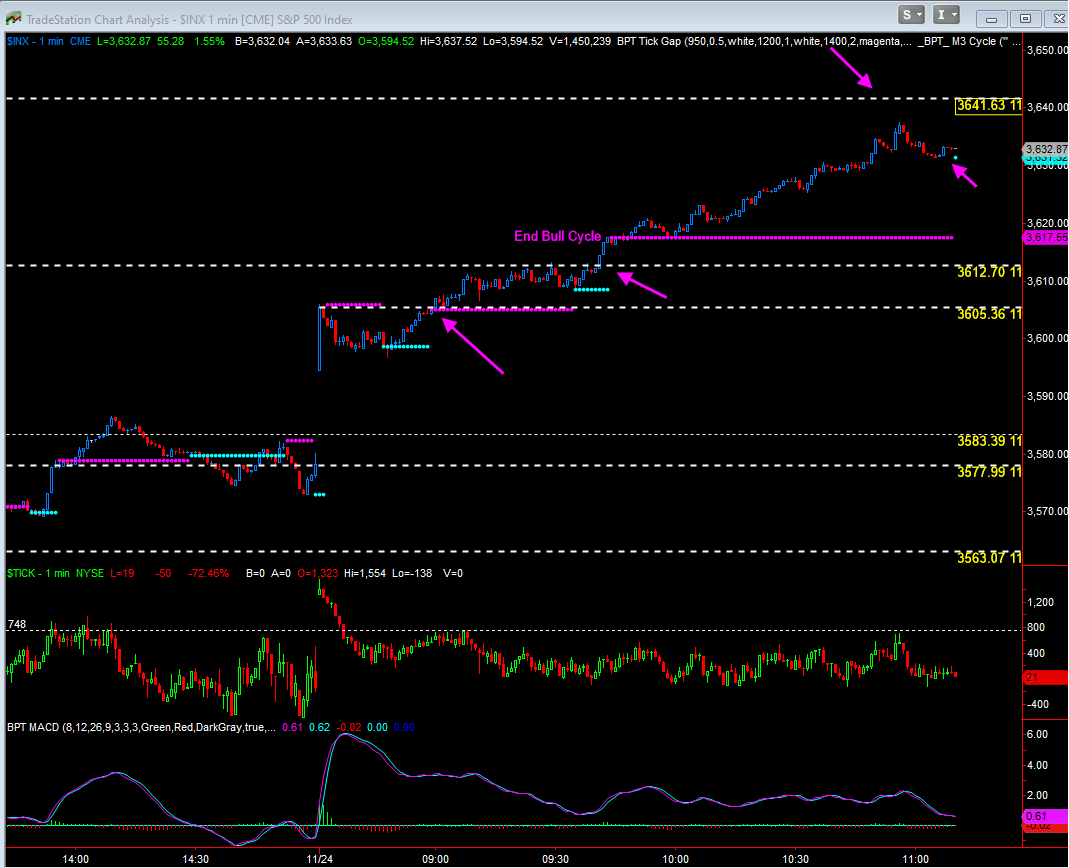Click the TradeStation chart window icon
The height and width of the screenshot is (868, 1069).
tap(12, 16)
